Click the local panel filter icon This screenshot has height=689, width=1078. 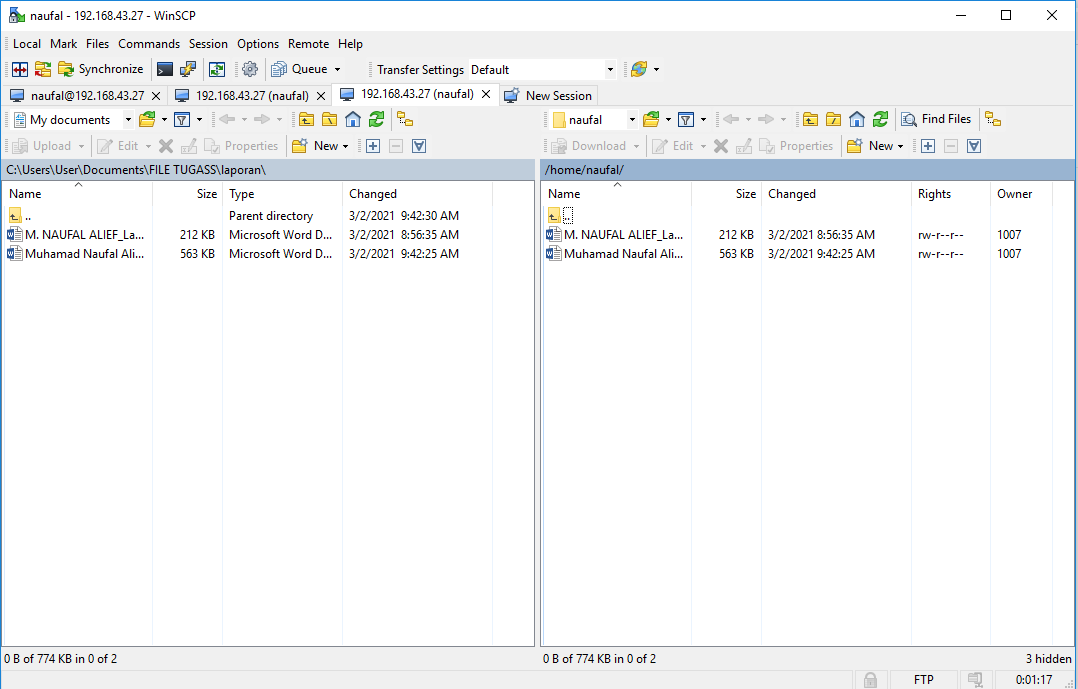pyautogui.click(x=182, y=120)
